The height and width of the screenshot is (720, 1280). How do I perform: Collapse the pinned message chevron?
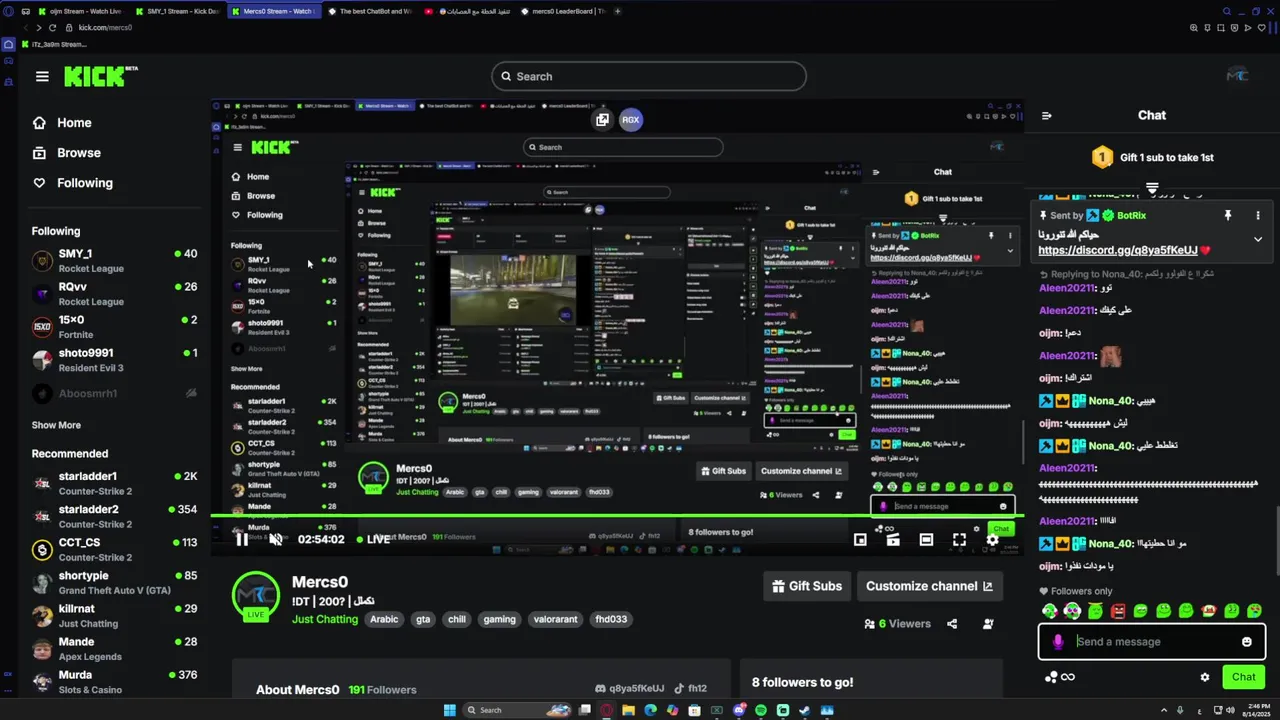(1258, 239)
